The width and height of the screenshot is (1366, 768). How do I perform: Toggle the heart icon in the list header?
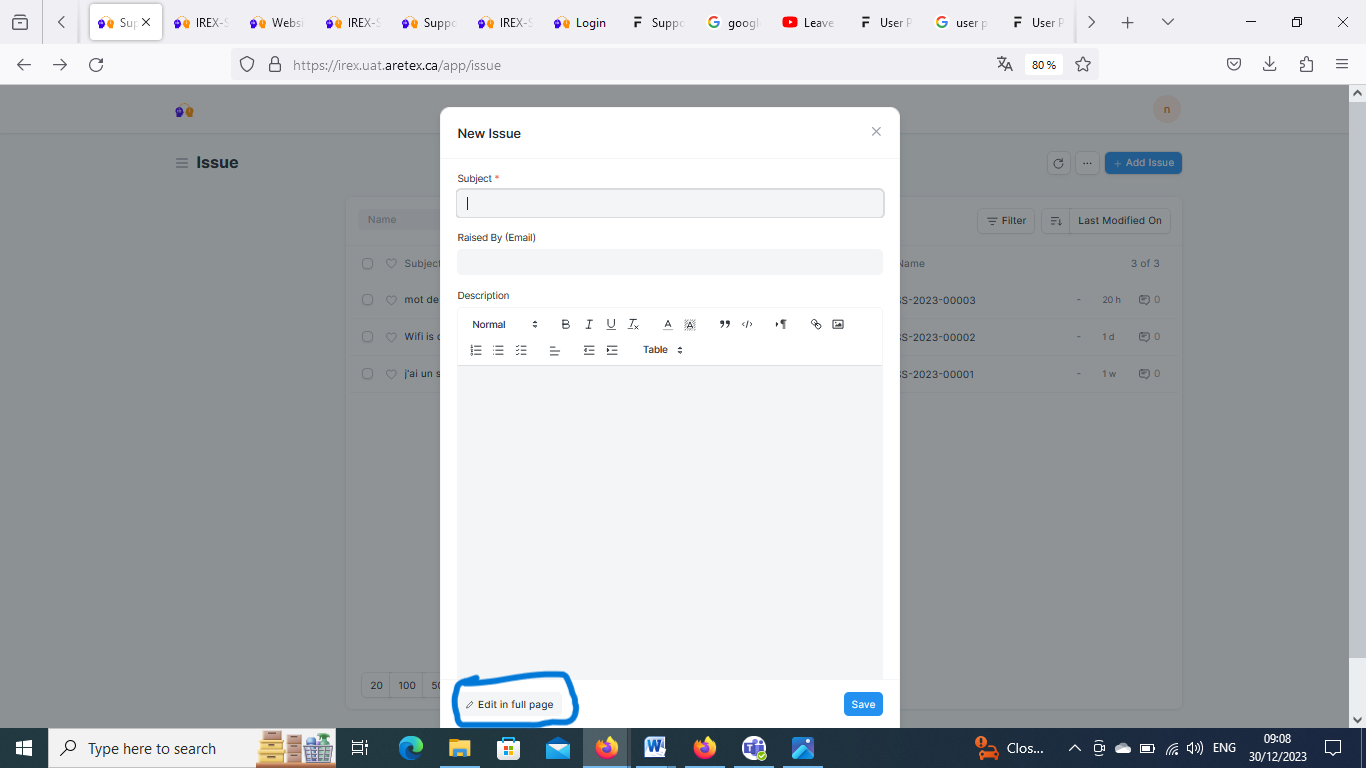coord(391,264)
